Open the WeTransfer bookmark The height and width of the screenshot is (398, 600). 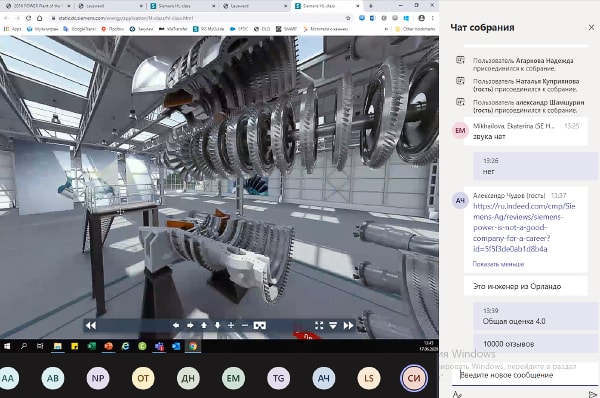coord(173,29)
